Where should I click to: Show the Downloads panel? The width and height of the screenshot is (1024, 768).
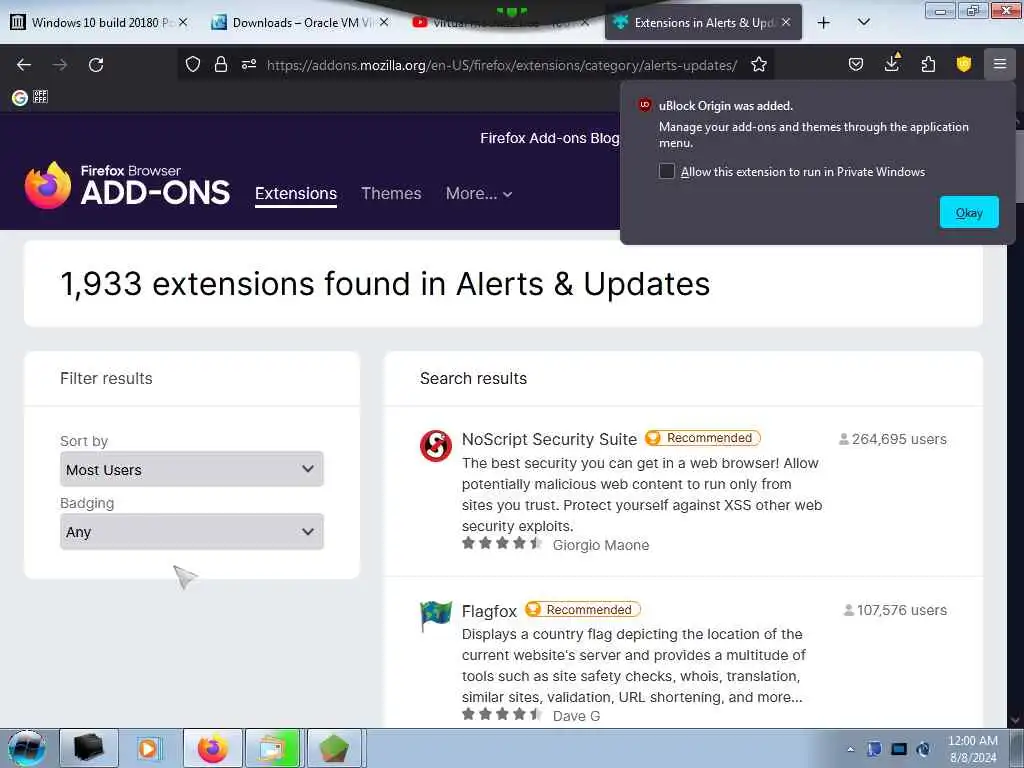pyautogui.click(x=892, y=63)
